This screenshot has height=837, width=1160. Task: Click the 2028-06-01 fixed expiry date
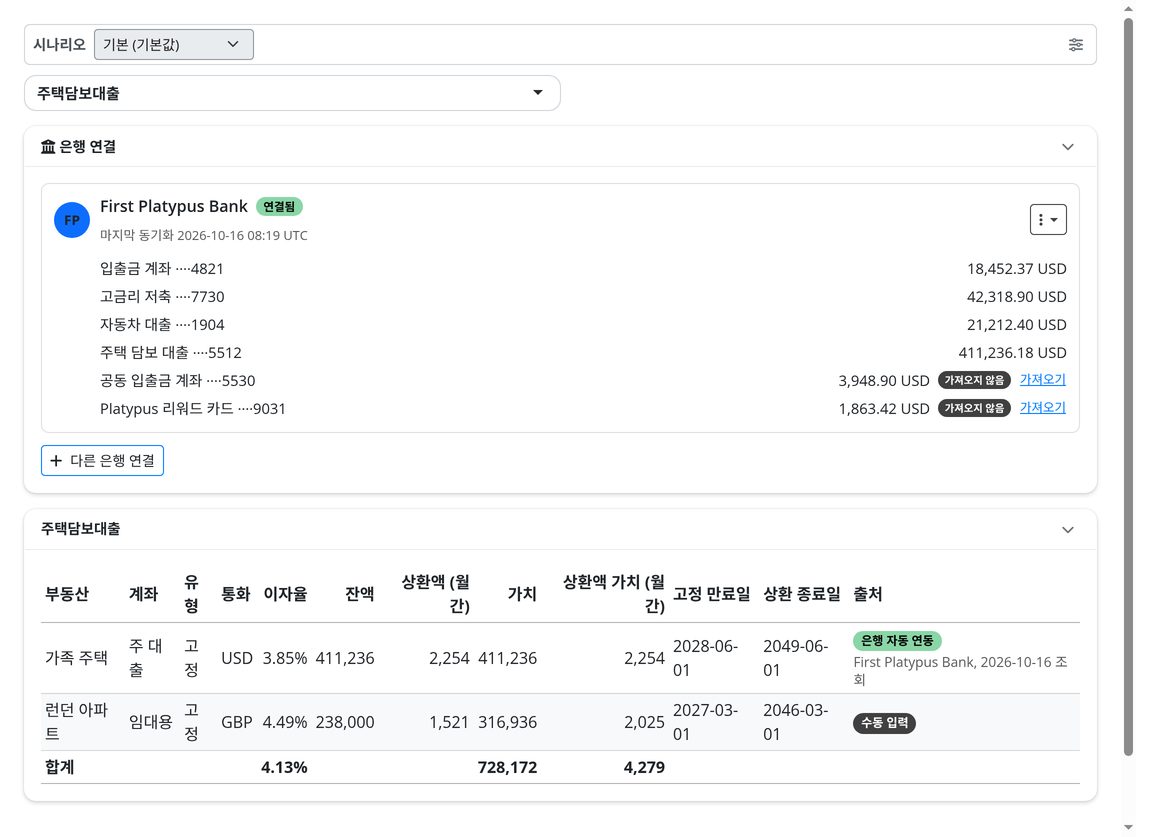point(705,658)
